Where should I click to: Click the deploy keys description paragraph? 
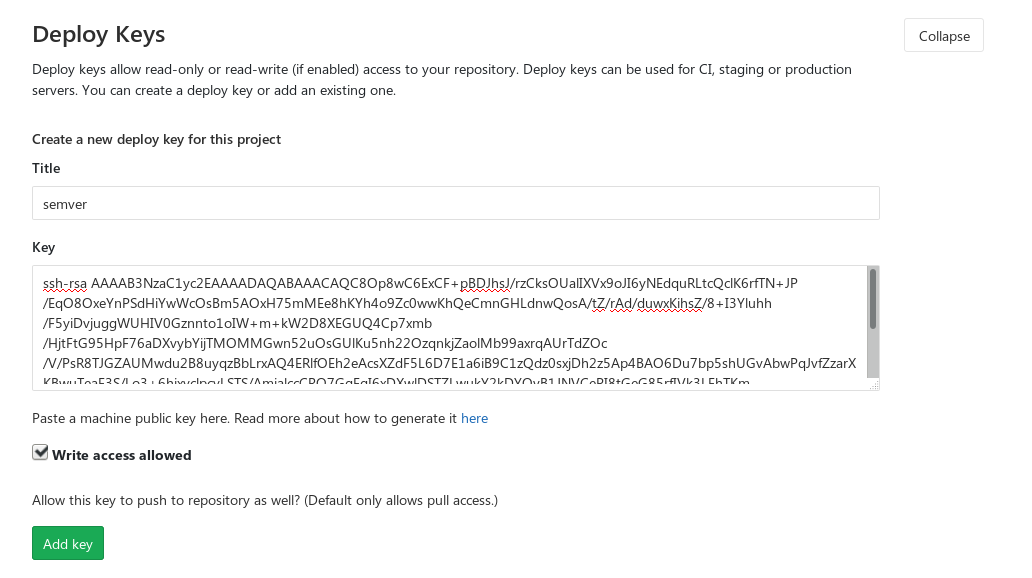440,79
